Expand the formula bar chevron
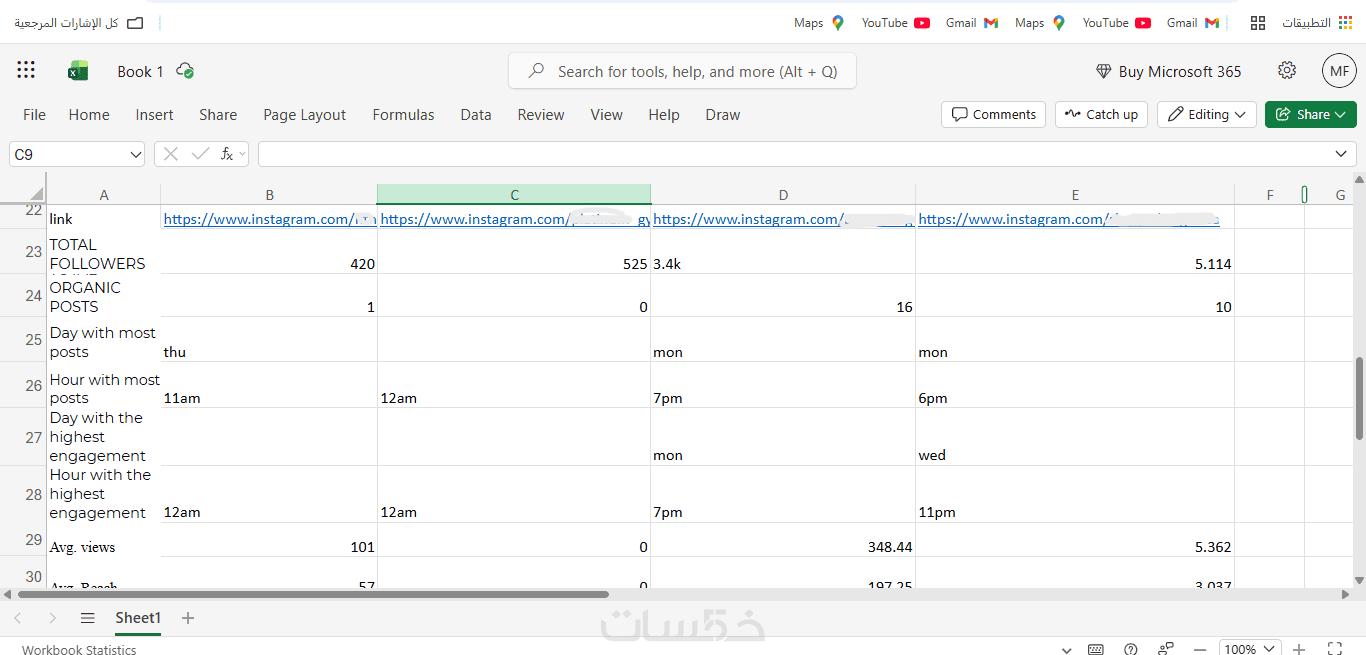 [1341, 154]
